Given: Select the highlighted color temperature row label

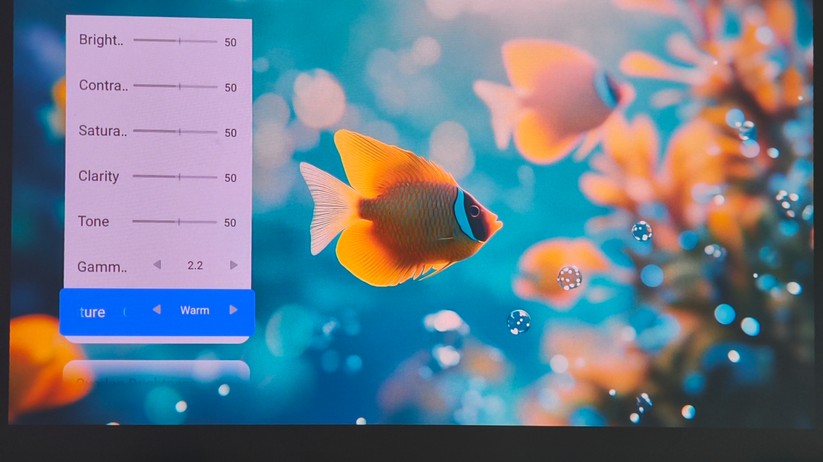Looking at the screenshot, I should (92, 312).
